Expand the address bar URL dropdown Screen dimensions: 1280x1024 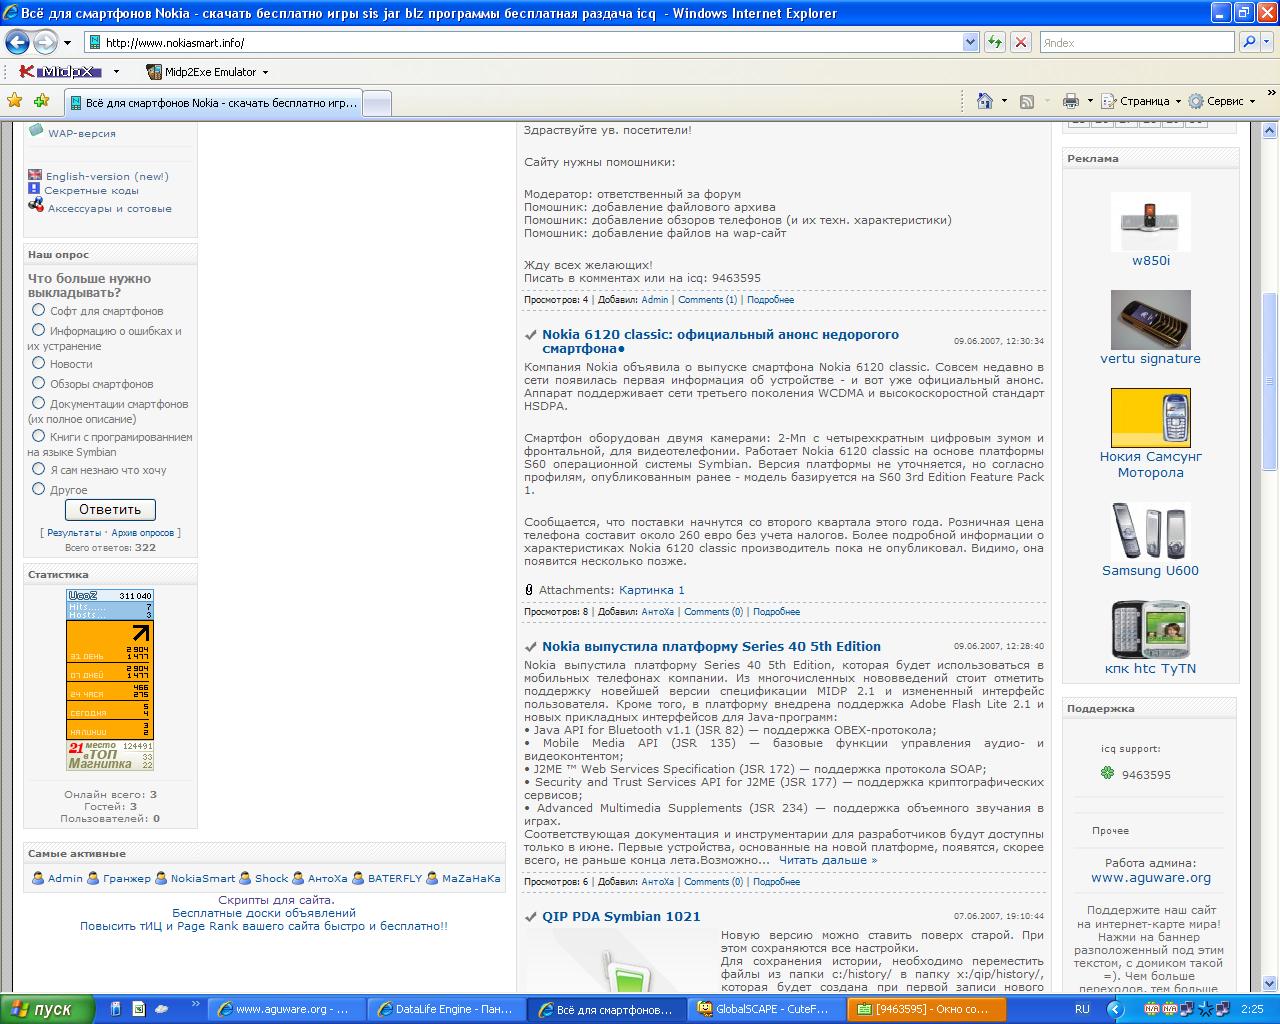[x=970, y=42]
